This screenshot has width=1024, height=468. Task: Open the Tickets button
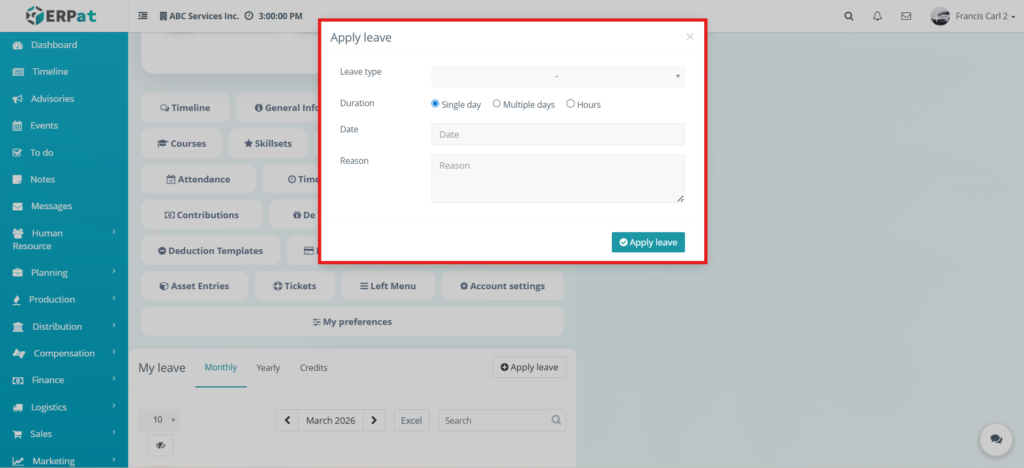pyautogui.click(x=295, y=286)
